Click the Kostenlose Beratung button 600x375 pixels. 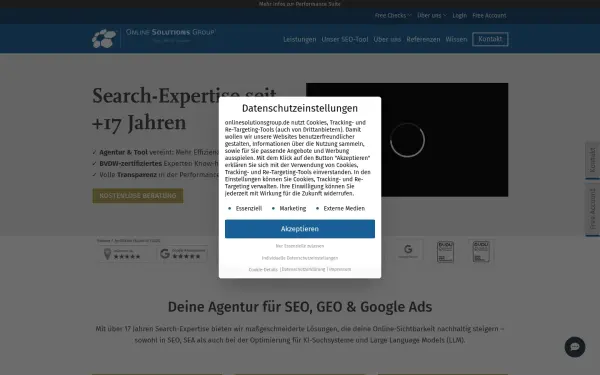[x=138, y=196]
